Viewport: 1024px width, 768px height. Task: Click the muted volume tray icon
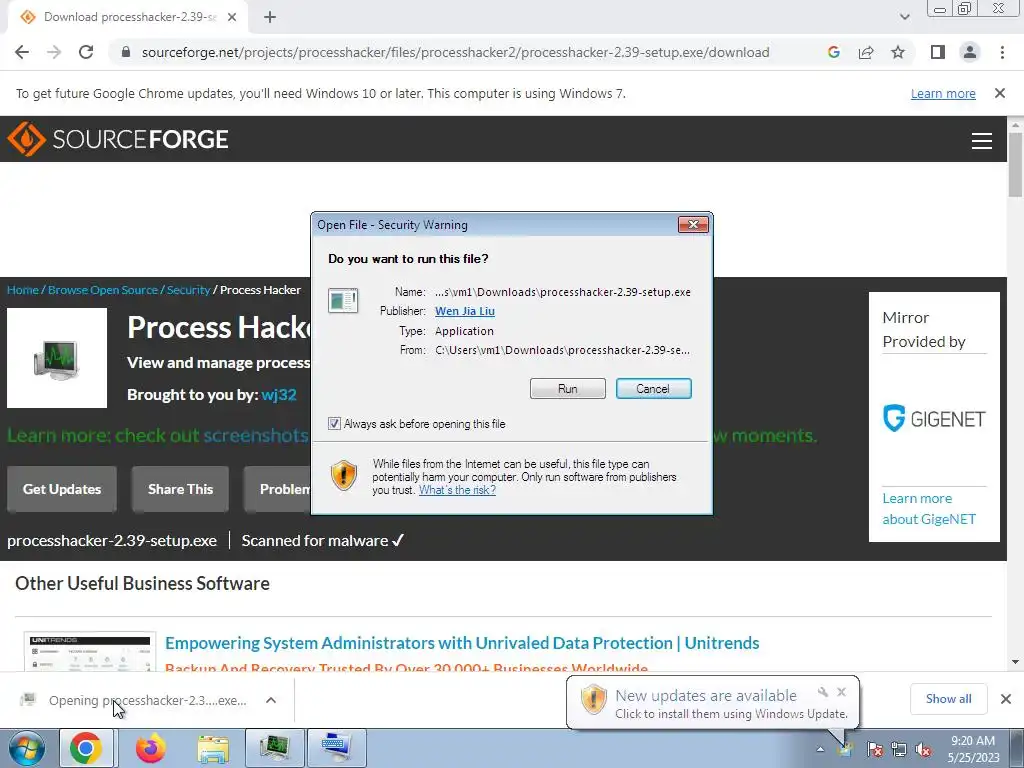922,750
